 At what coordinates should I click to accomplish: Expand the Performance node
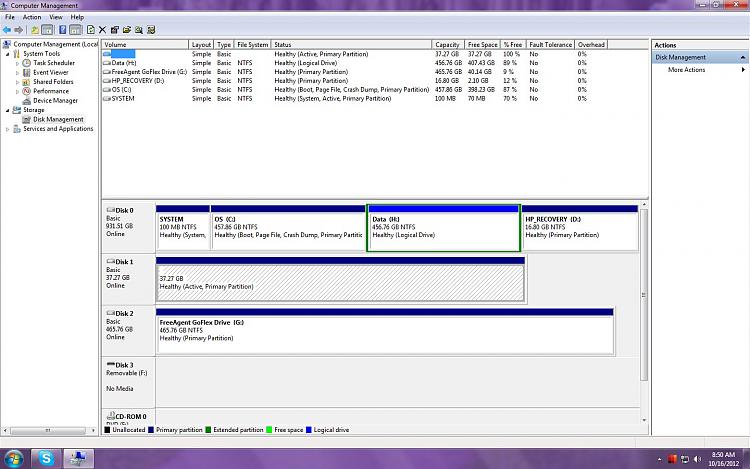pos(18,91)
